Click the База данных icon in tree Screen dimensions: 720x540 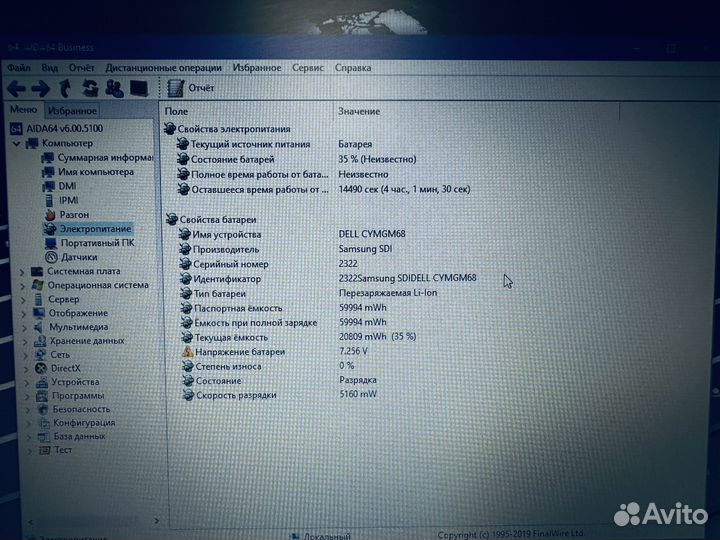[44, 436]
